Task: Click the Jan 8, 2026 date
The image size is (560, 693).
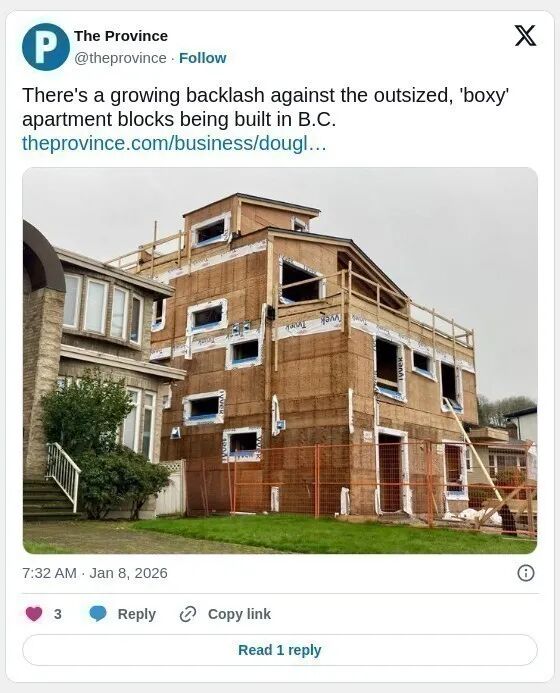Action: pos(129,573)
